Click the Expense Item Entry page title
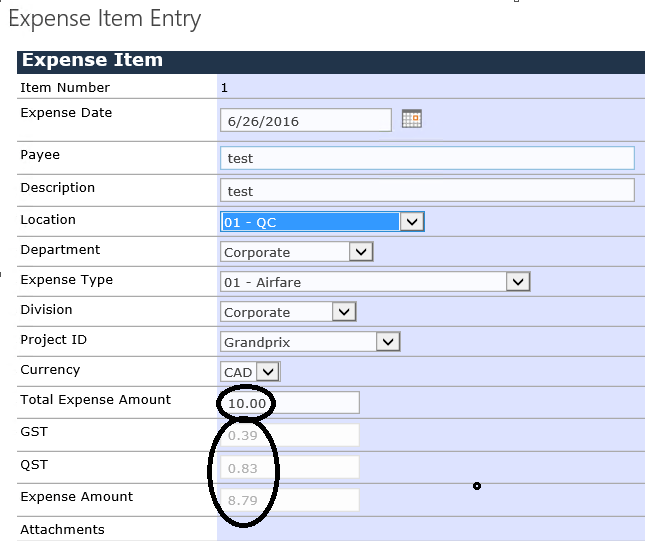This screenshot has height=541, width=645. (105, 19)
